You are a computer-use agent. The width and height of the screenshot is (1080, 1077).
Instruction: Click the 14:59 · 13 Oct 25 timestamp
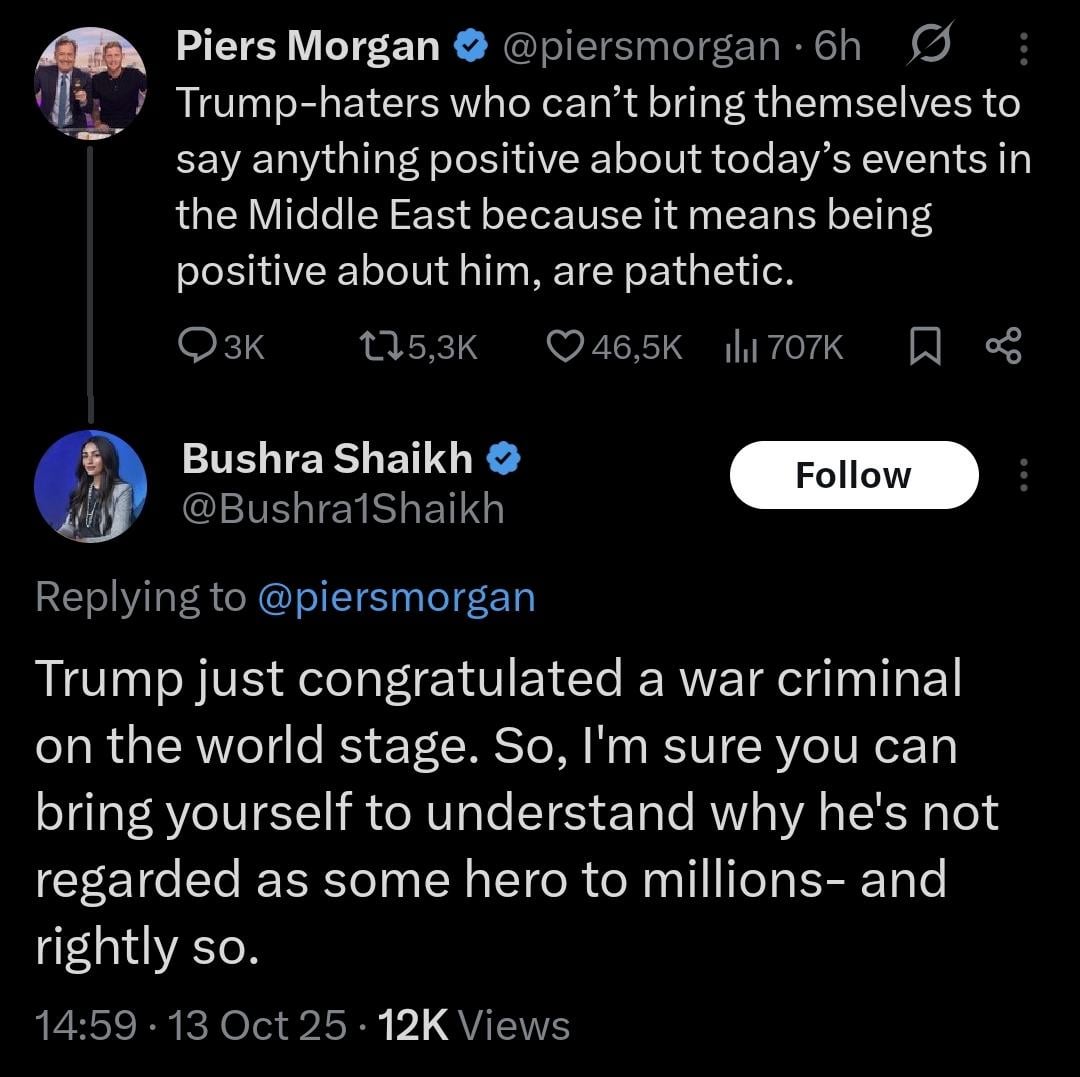point(191,1025)
